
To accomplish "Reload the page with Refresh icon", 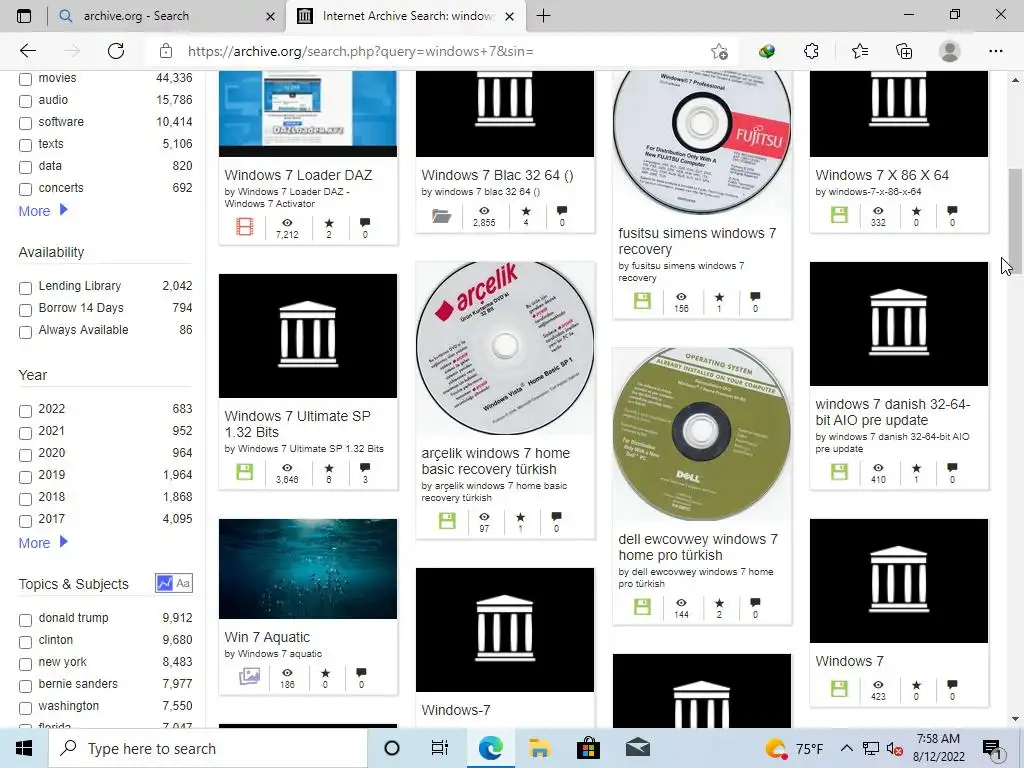I will (116, 51).
